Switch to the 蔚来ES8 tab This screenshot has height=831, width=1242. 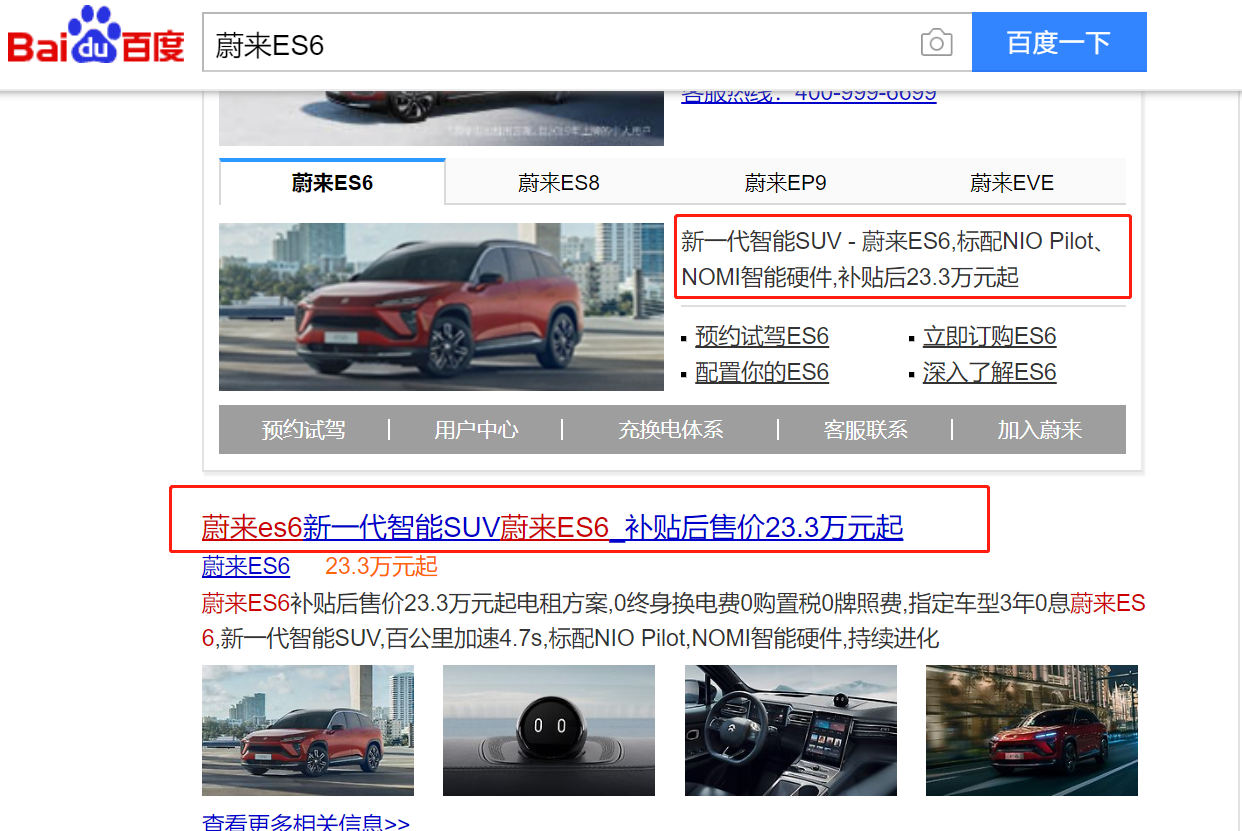coord(558,183)
